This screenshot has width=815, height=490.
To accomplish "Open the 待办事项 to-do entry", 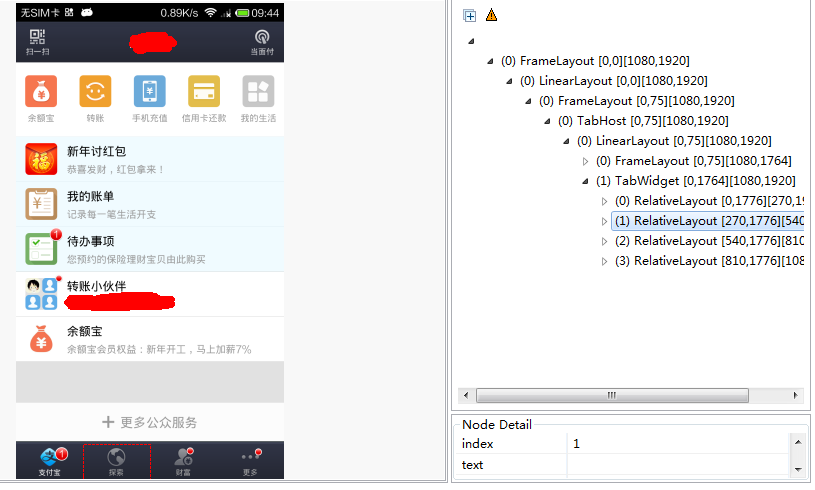I will click(150, 249).
